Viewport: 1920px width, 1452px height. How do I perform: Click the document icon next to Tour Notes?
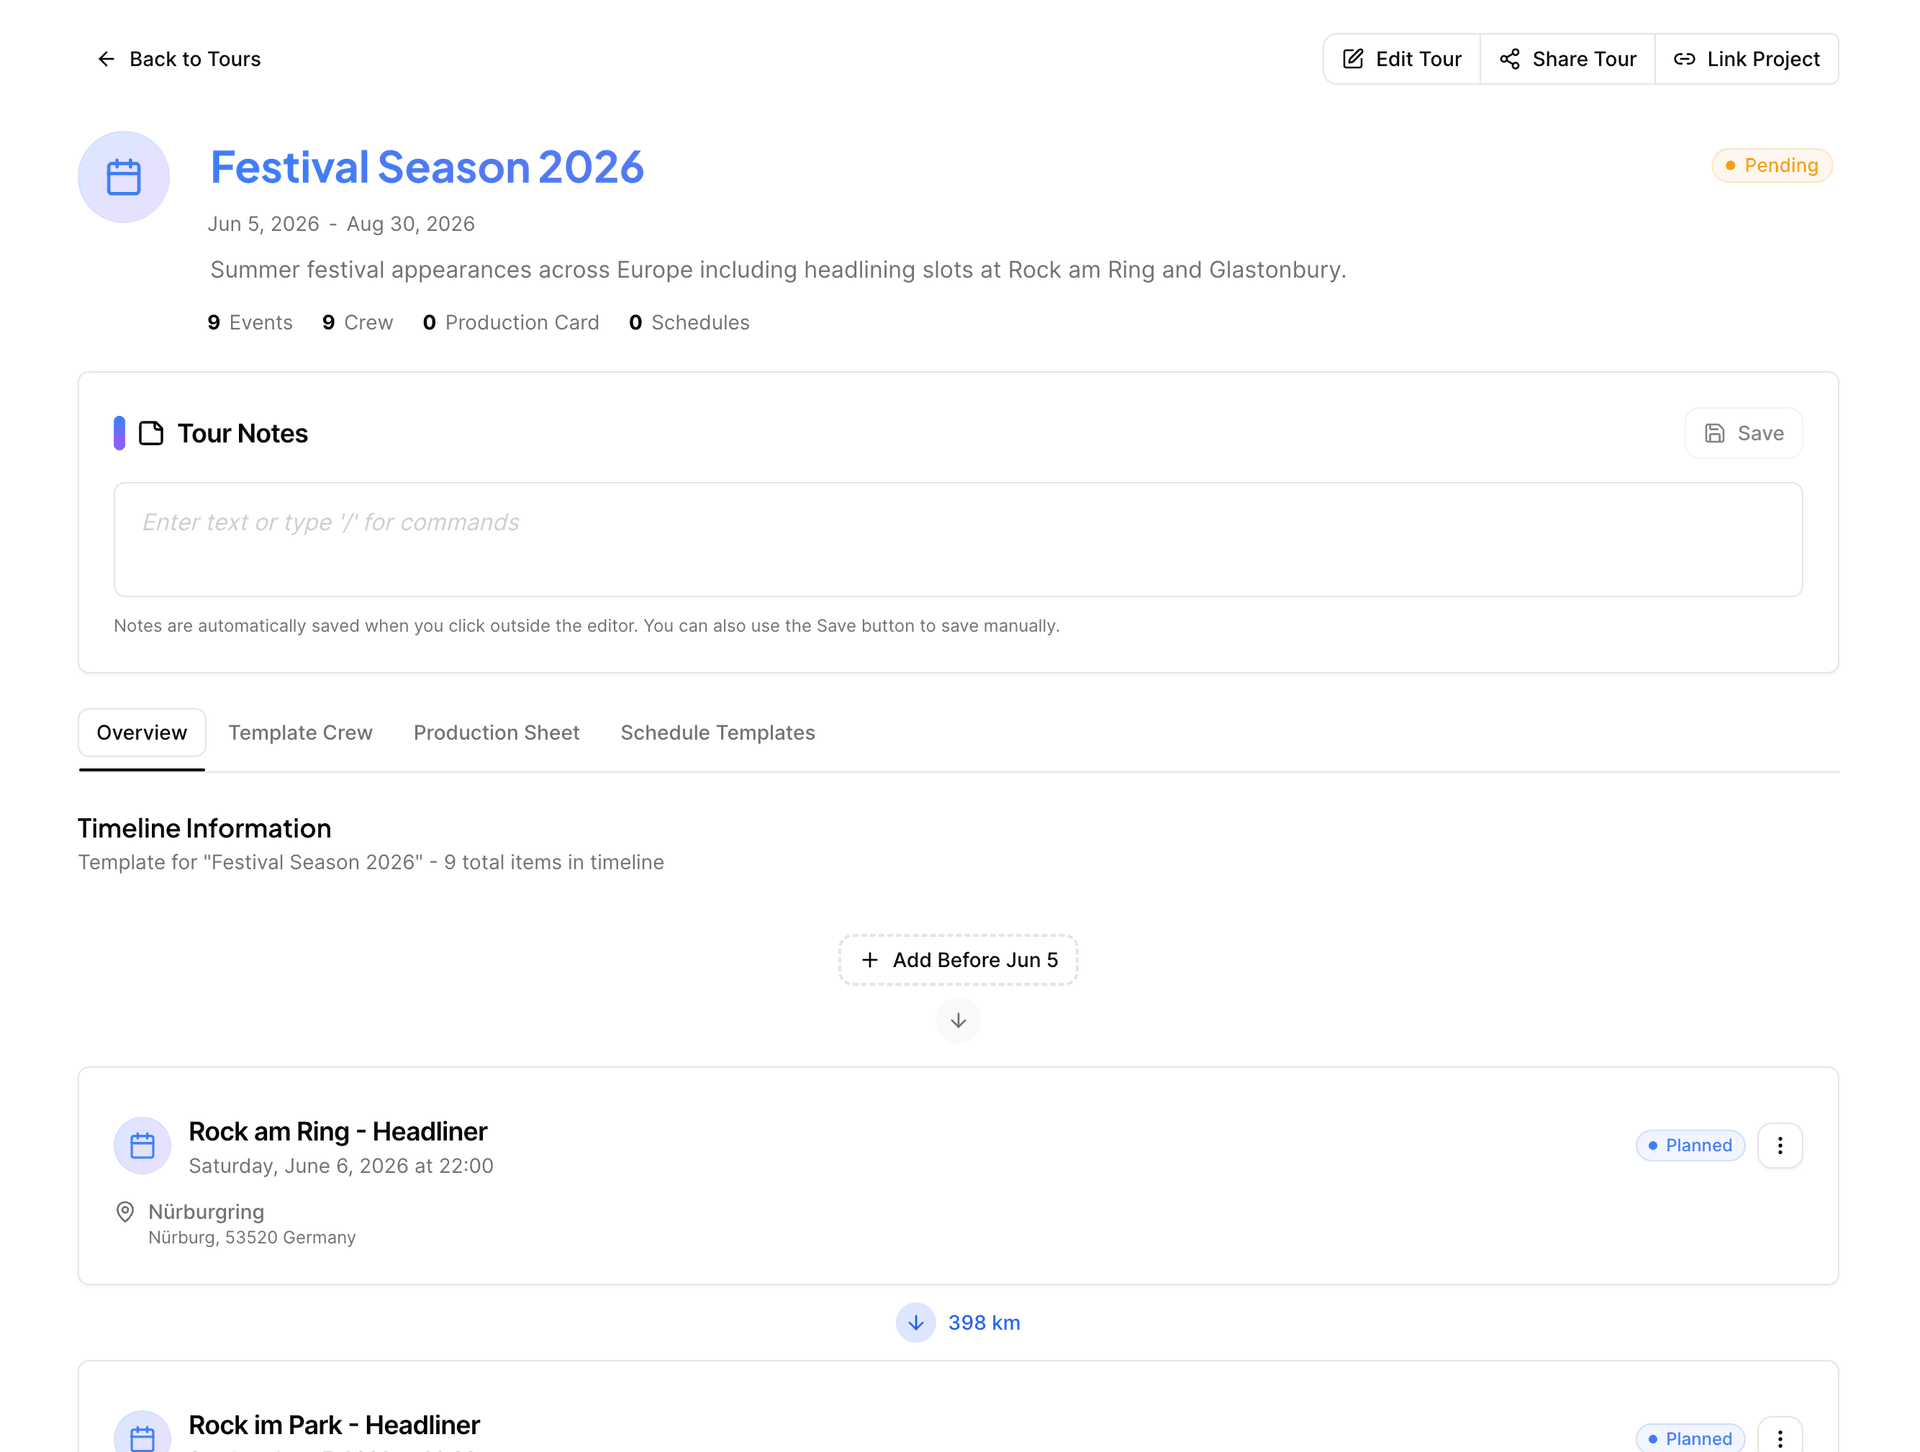click(x=151, y=433)
